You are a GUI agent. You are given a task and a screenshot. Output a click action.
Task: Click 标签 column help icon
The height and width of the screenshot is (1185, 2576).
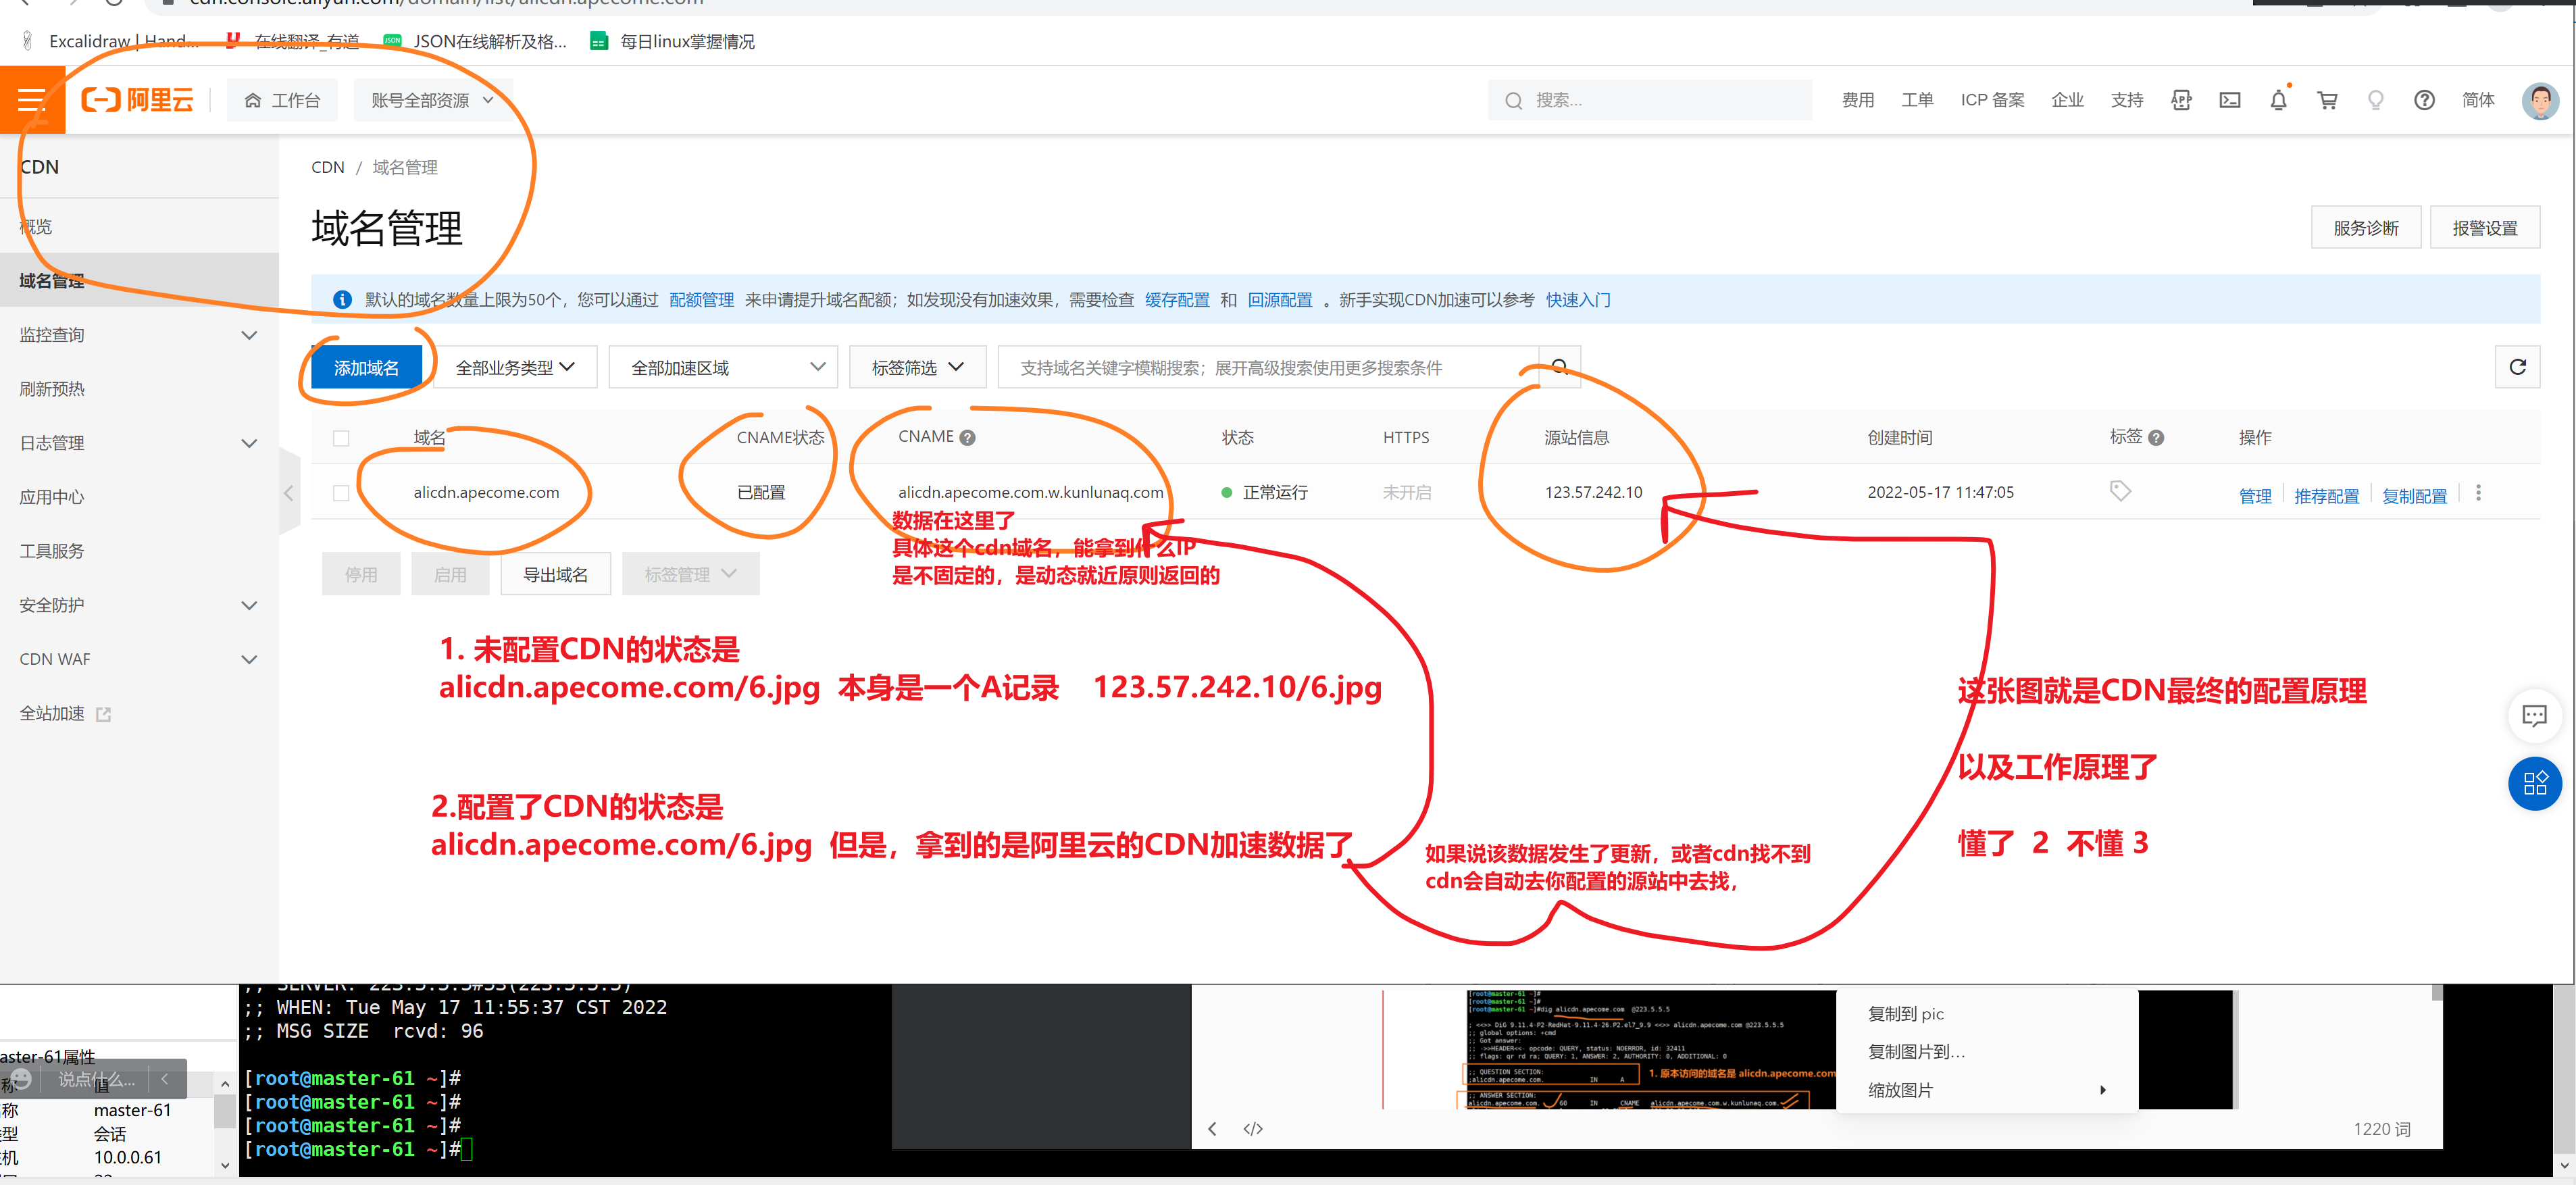coord(2156,437)
